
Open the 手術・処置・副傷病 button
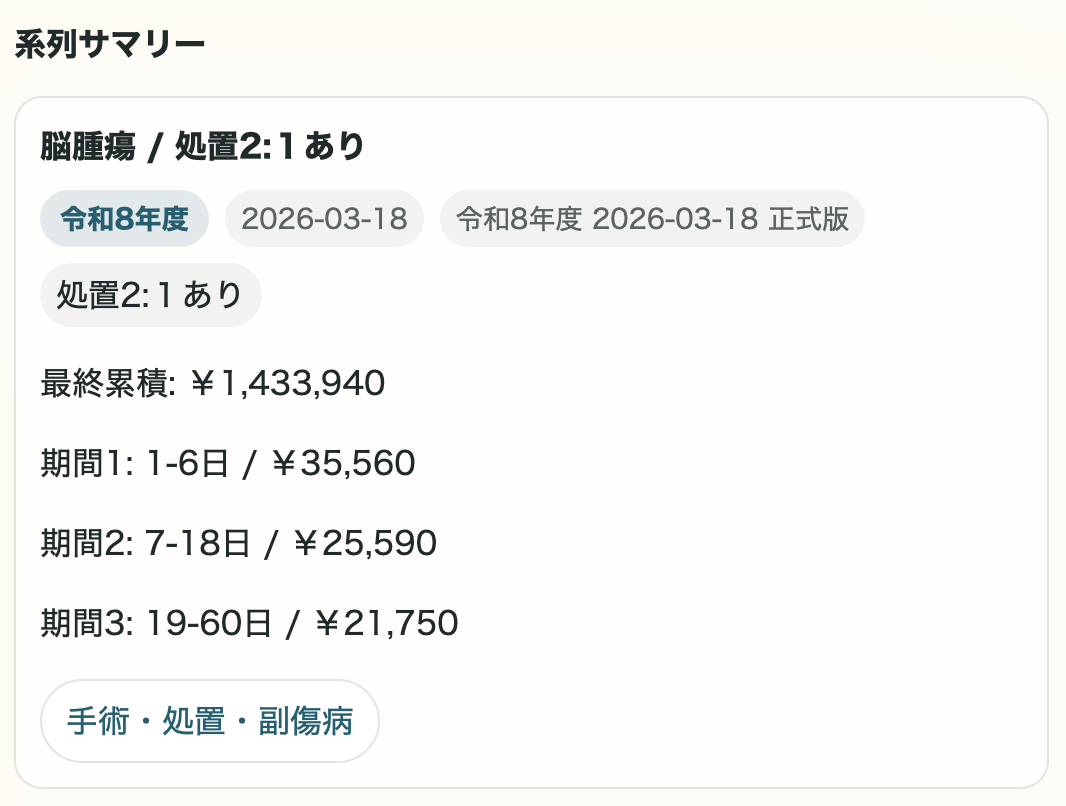210,721
